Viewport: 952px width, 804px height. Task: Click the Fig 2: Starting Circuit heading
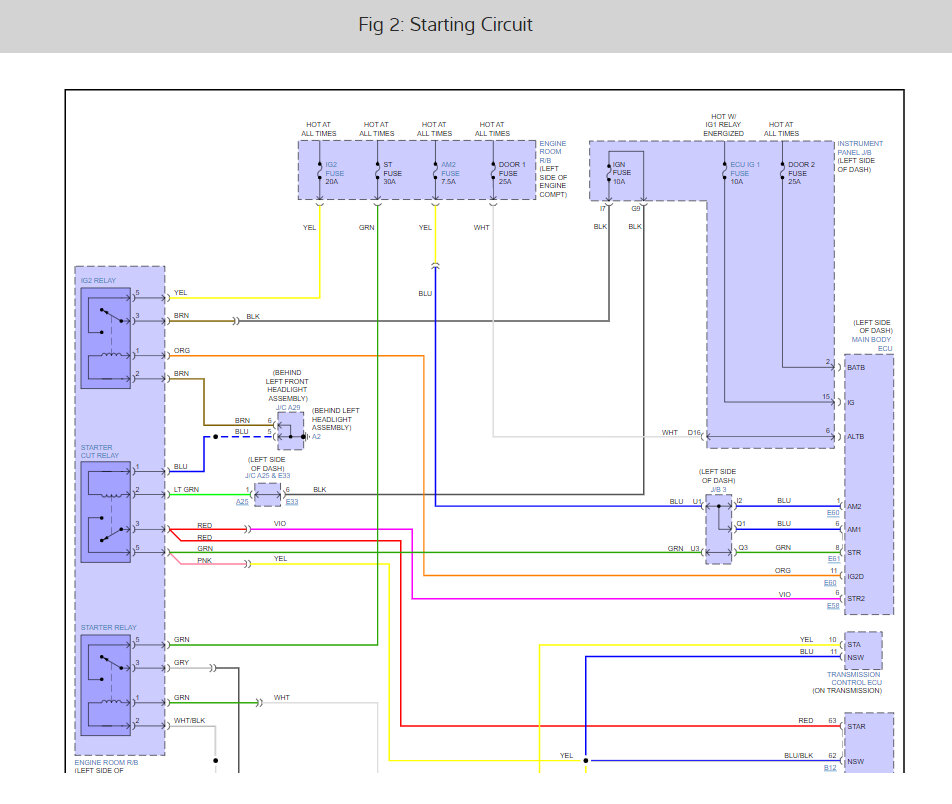(445, 25)
